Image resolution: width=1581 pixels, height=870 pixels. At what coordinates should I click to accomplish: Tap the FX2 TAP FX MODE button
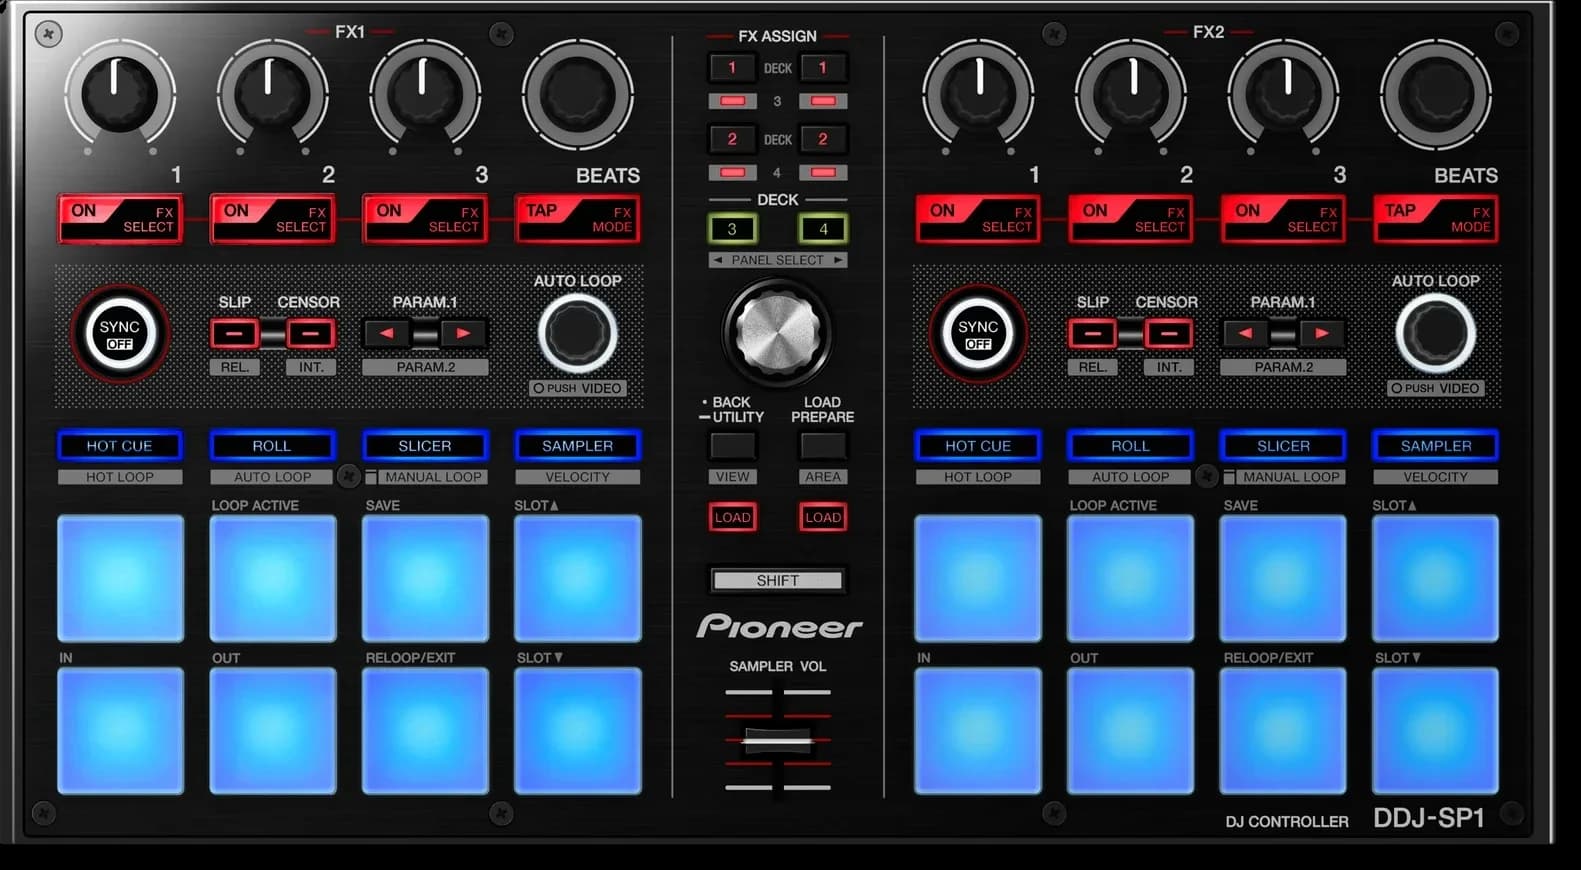click(x=1436, y=219)
